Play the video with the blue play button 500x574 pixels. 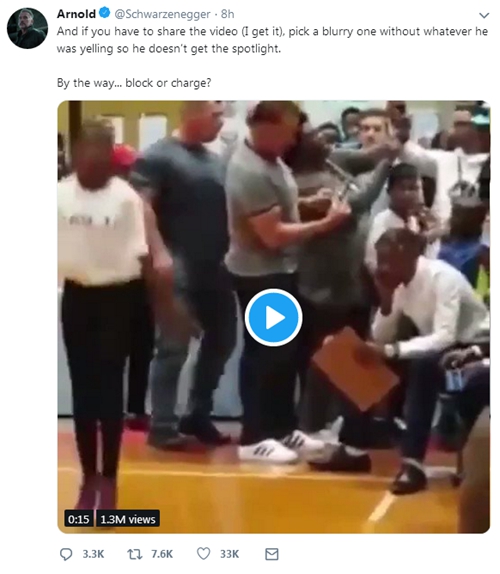click(x=273, y=317)
